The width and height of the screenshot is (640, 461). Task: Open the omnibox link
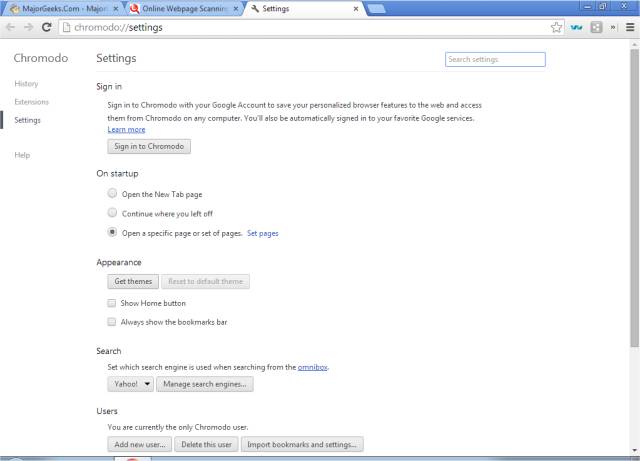click(312, 367)
